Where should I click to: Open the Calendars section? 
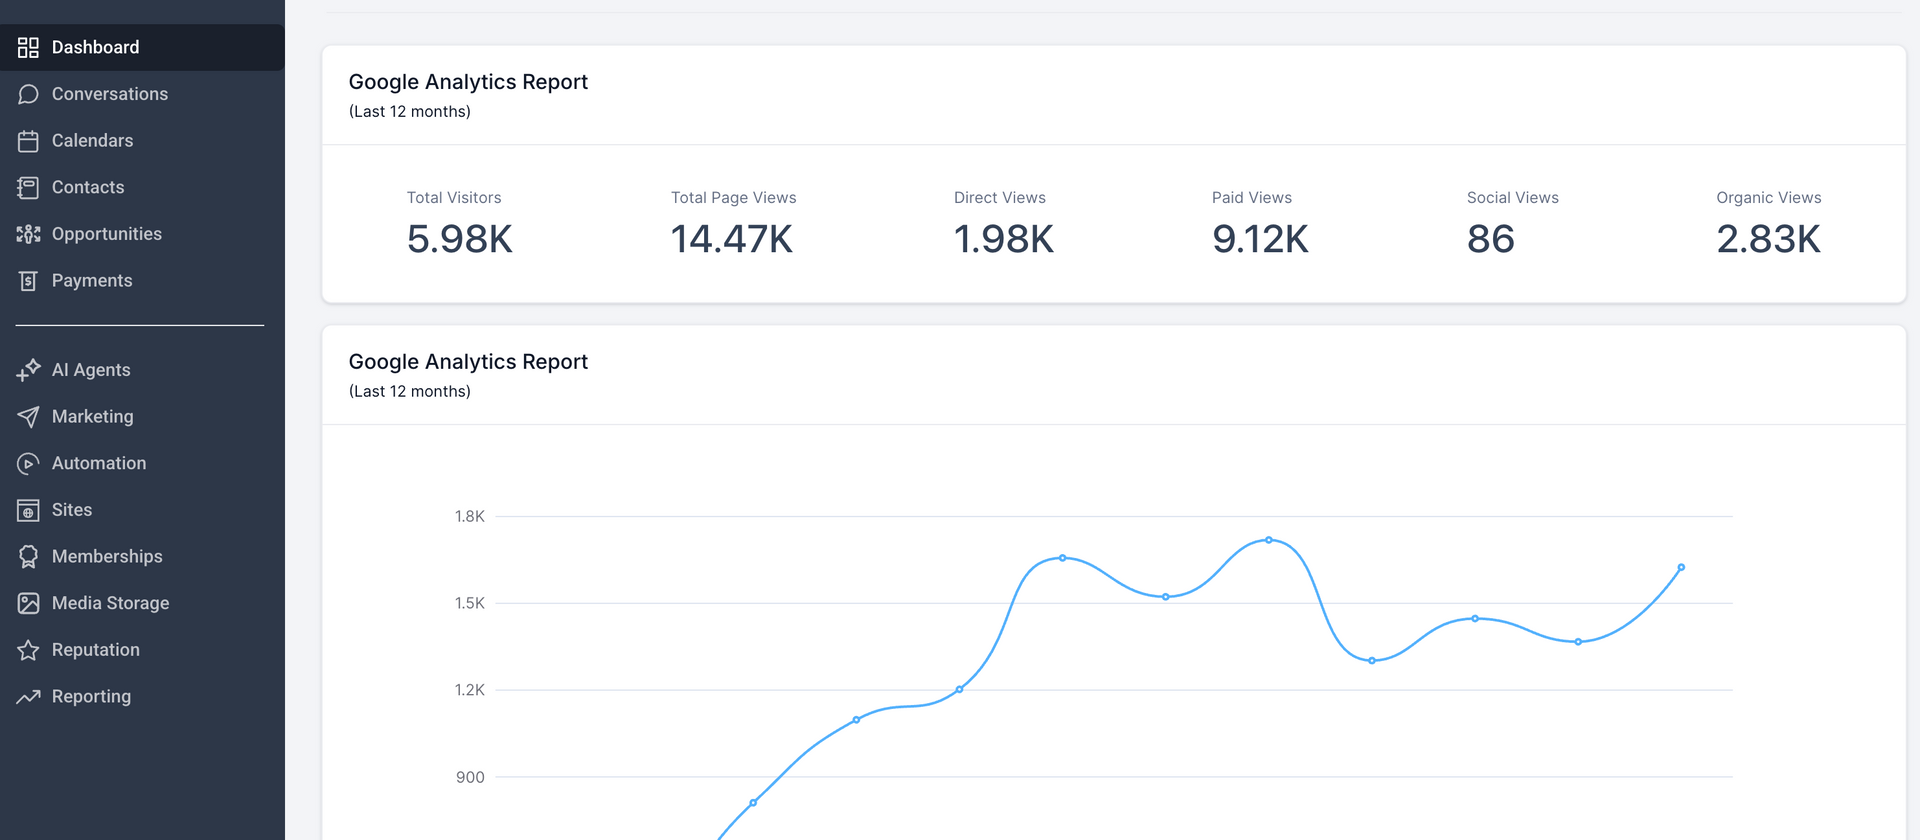coord(142,141)
